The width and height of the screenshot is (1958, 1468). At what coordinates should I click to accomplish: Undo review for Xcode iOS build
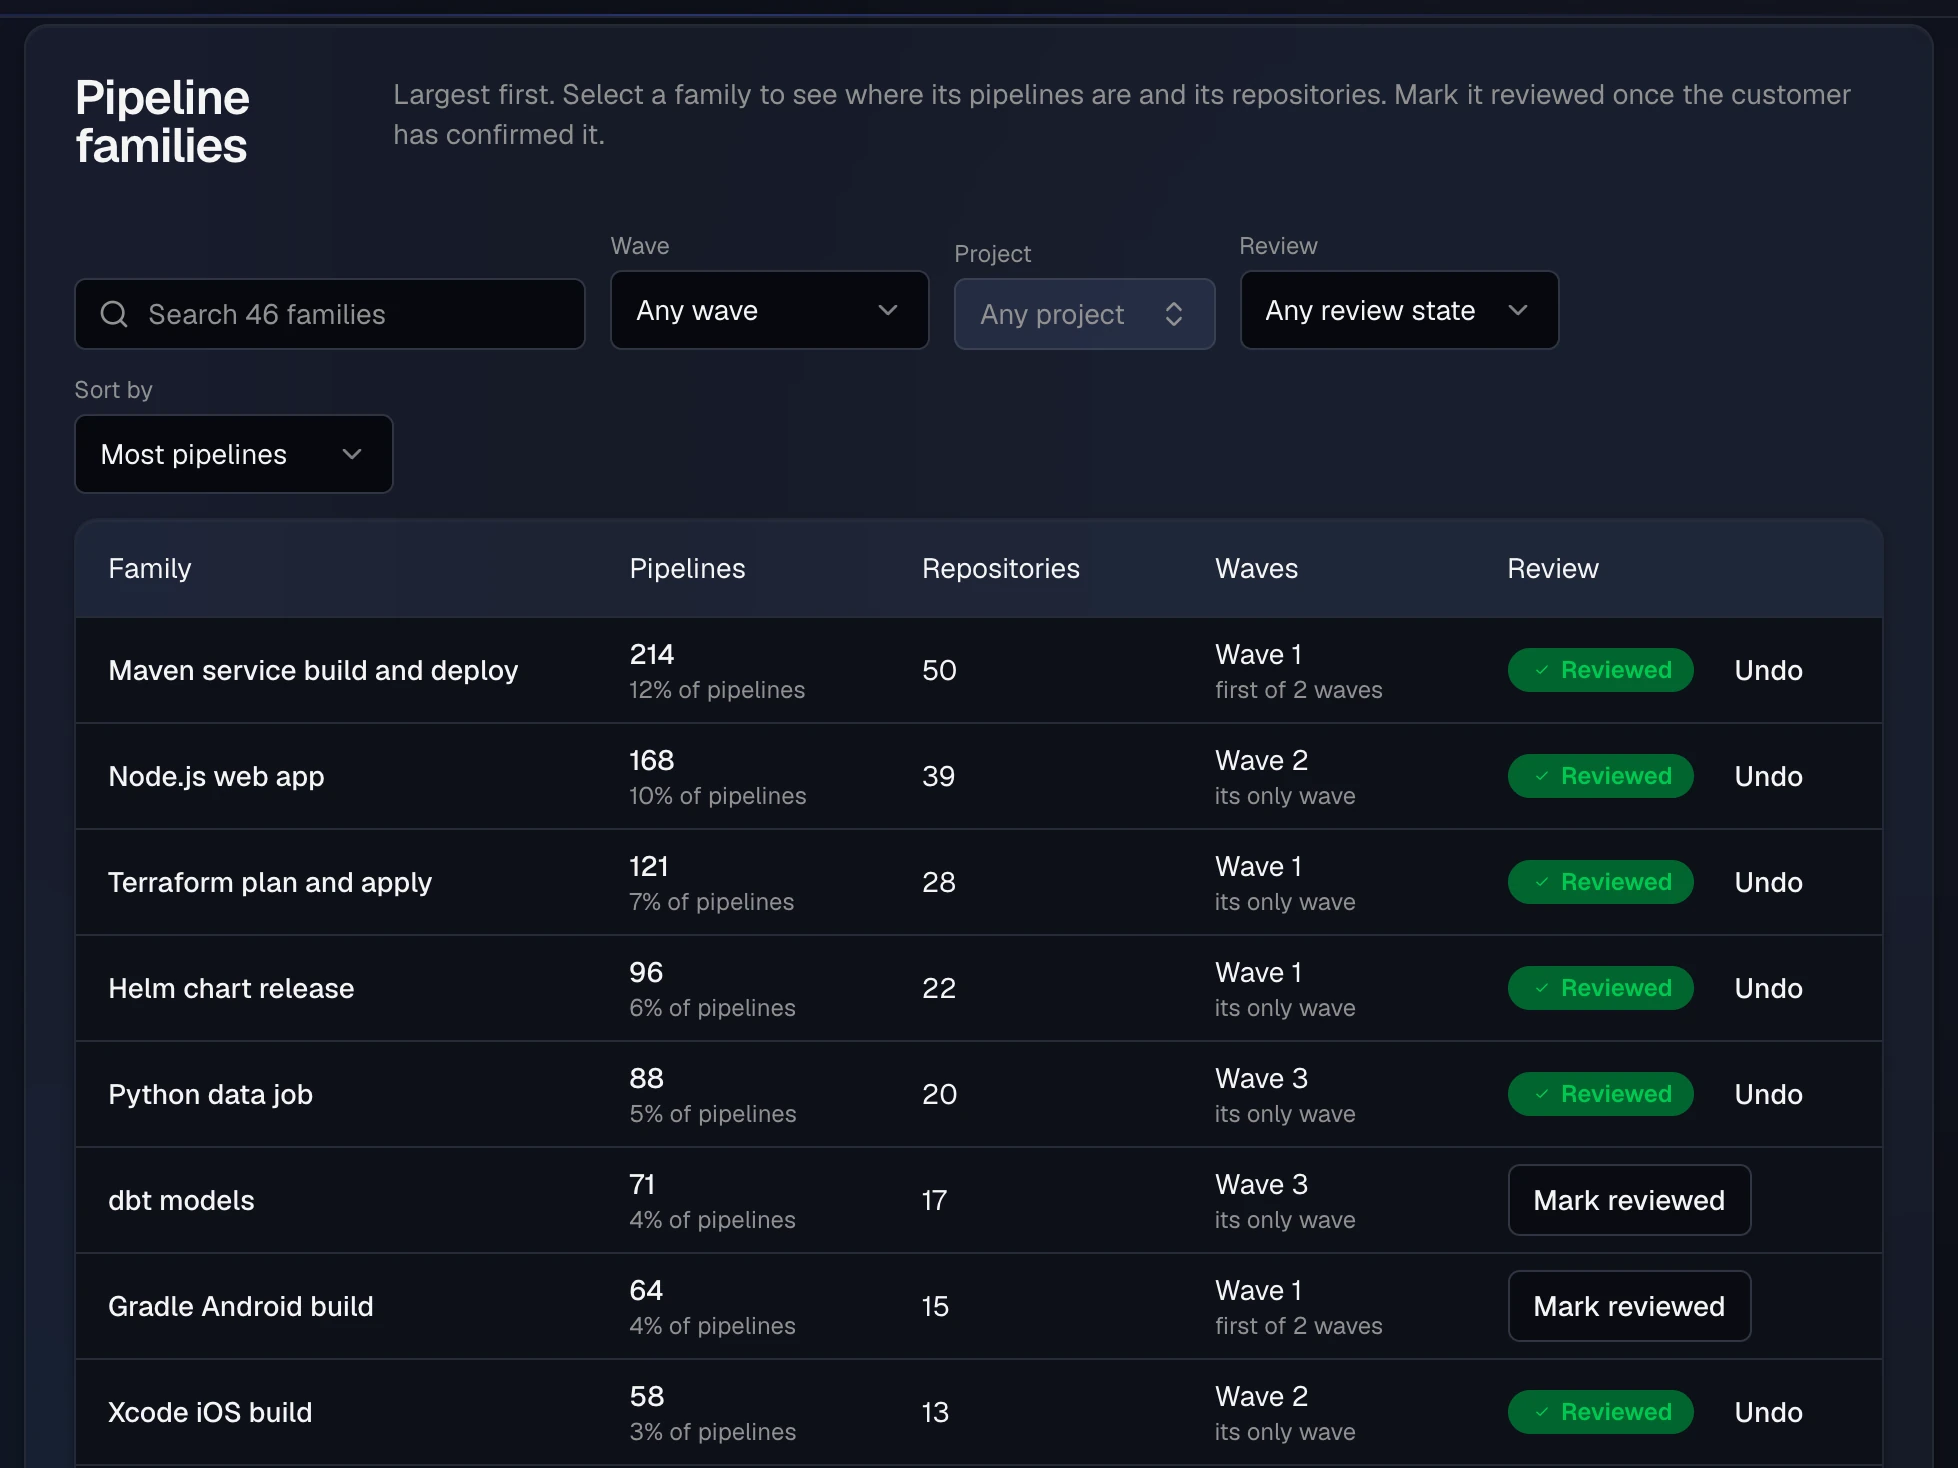point(1768,1412)
